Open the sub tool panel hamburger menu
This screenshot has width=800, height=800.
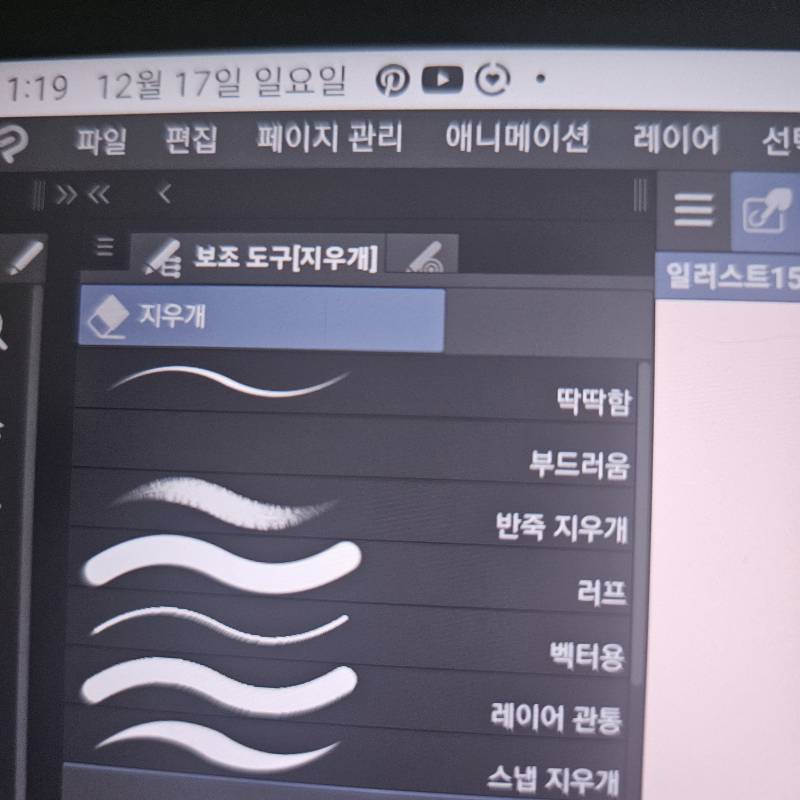105,250
